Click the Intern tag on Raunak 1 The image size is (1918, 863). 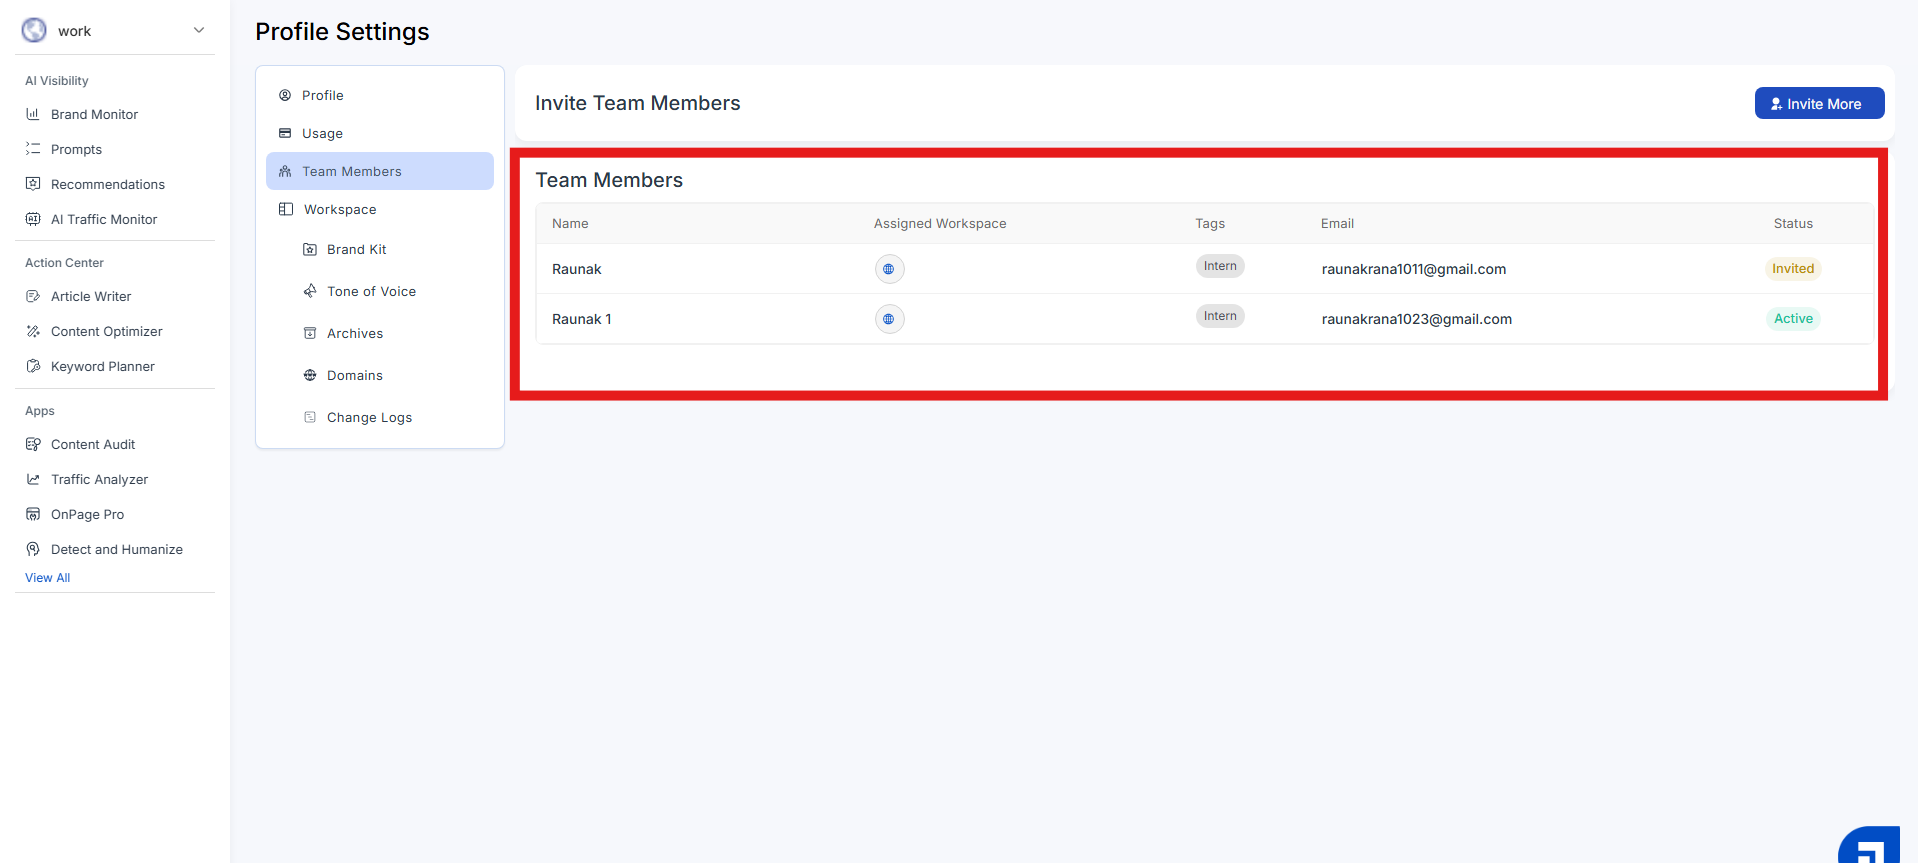coord(1219,316)
